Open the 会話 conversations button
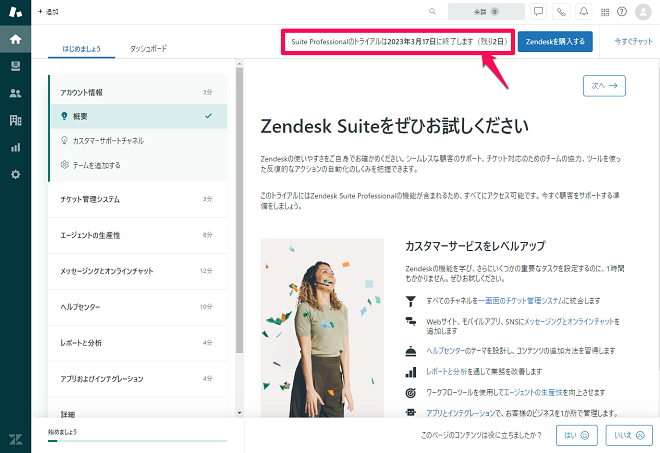This screenshot has width=660, height=453. point(486,11)
